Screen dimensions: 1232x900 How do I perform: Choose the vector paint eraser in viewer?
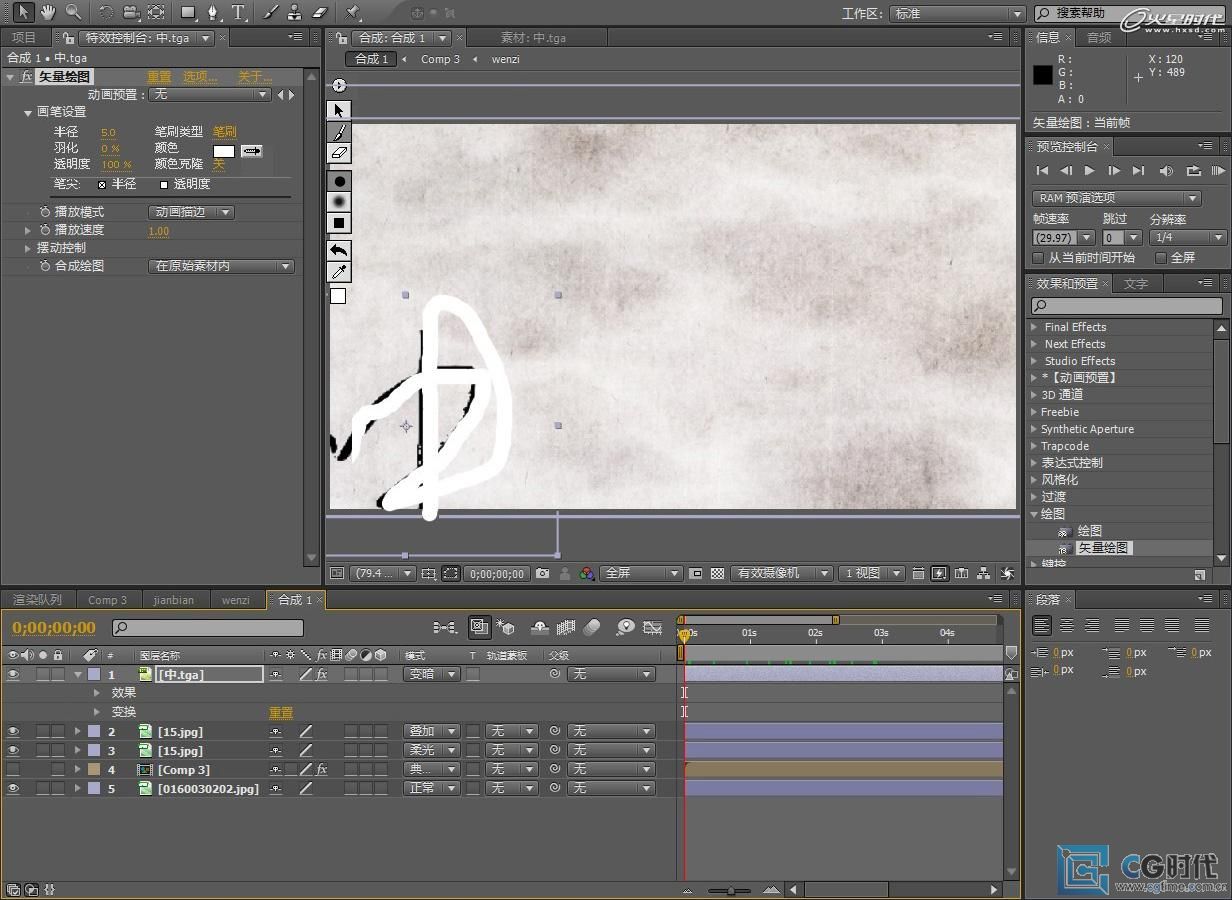tap(339, 153)
